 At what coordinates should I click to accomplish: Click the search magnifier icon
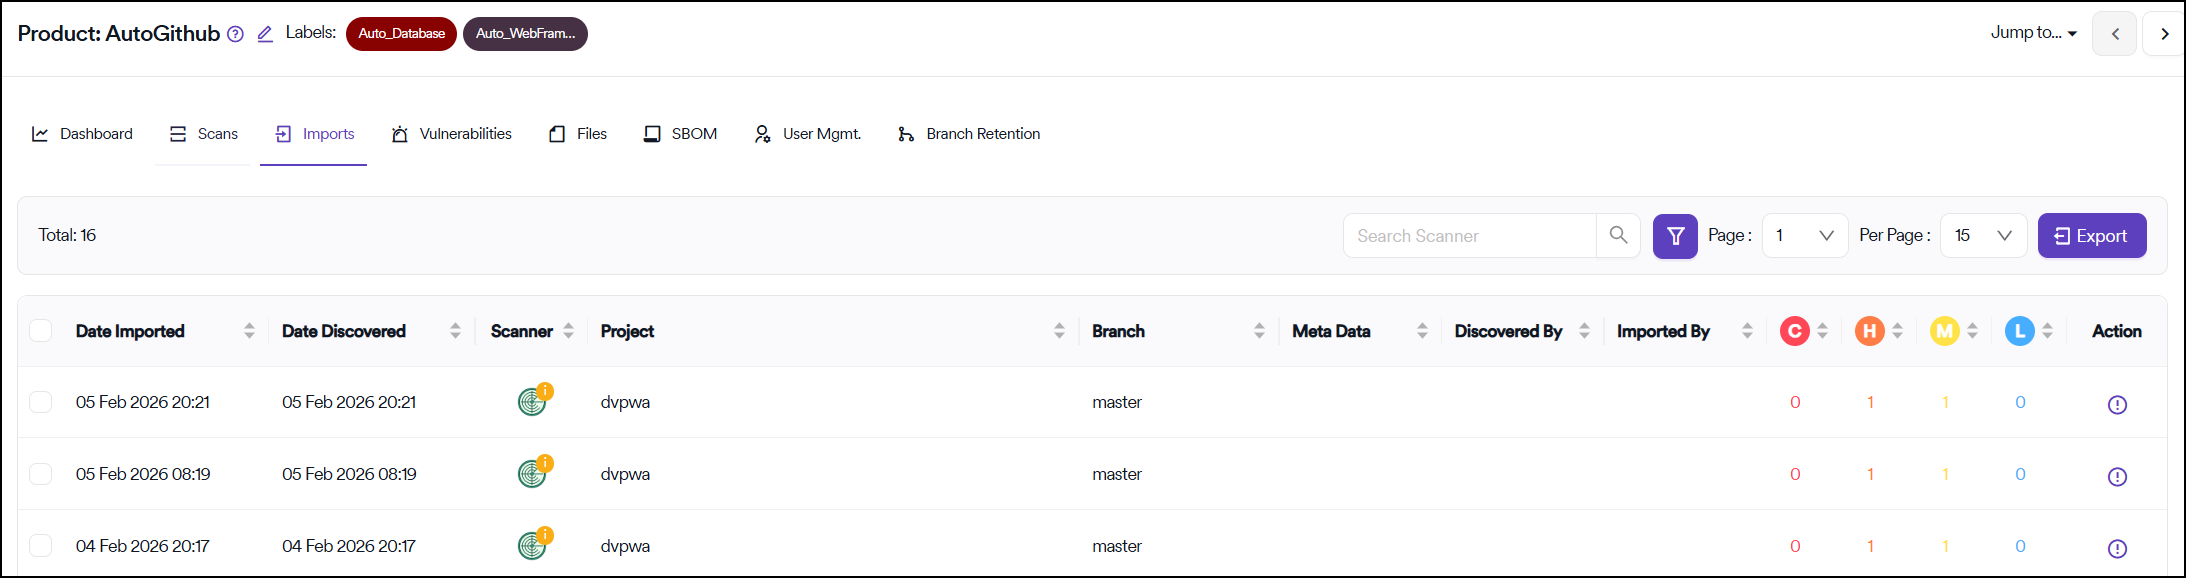1618,235
